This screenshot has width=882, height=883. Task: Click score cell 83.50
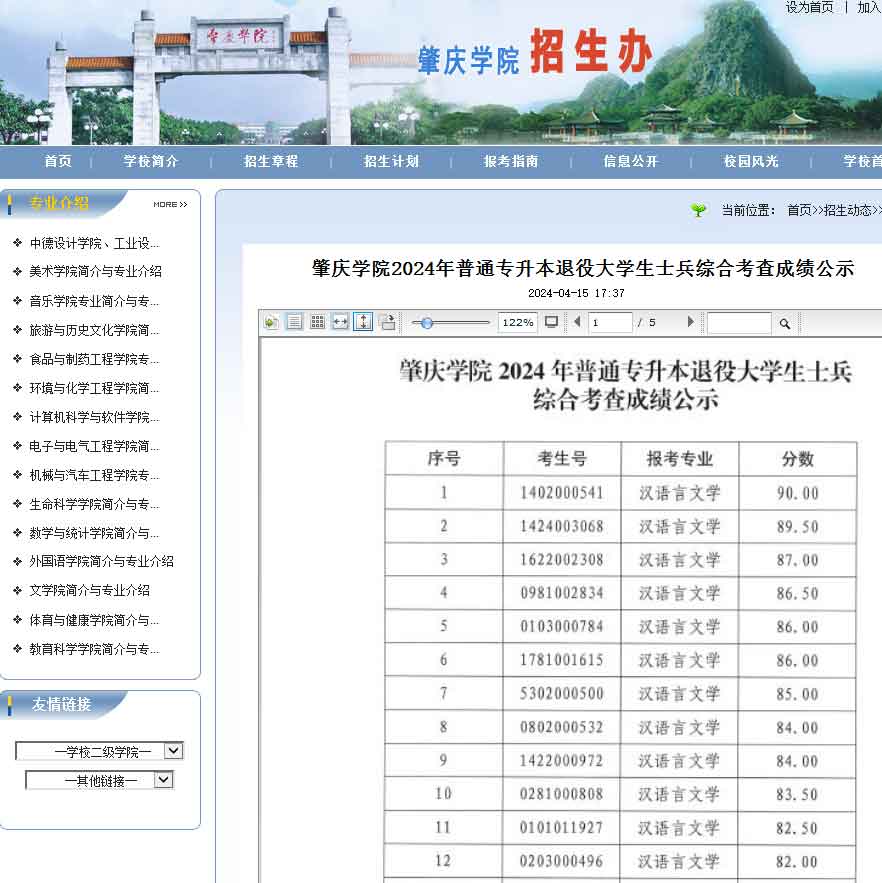(797, 795)
